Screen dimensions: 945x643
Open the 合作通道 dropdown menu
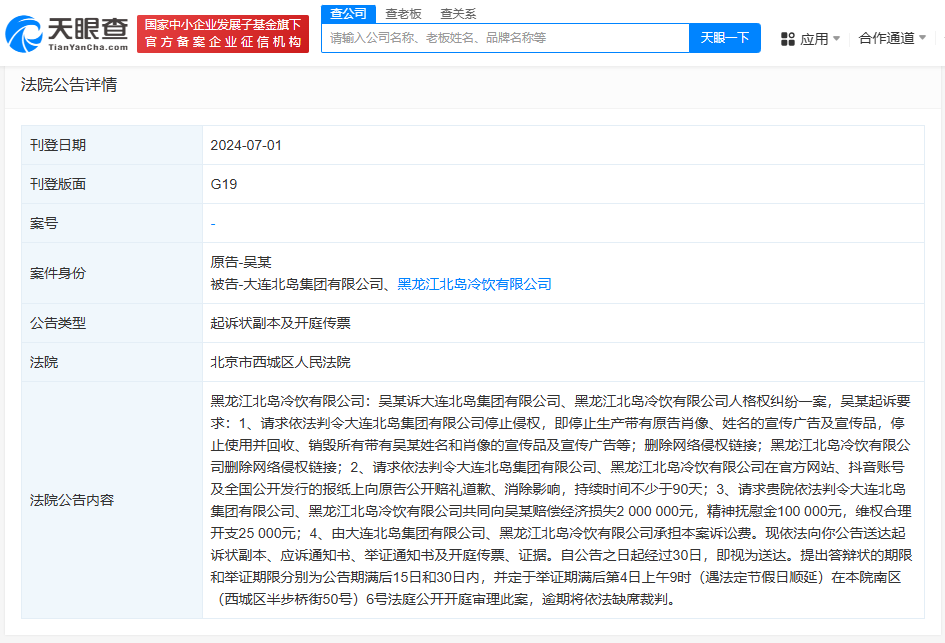892,38
